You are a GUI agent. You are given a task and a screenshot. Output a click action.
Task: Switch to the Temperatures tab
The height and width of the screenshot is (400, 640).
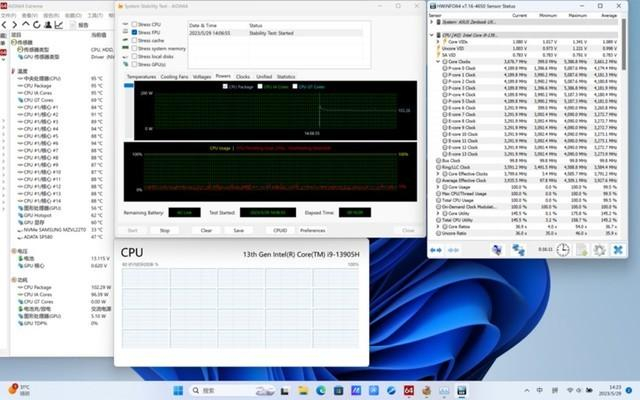pos(141,77)
